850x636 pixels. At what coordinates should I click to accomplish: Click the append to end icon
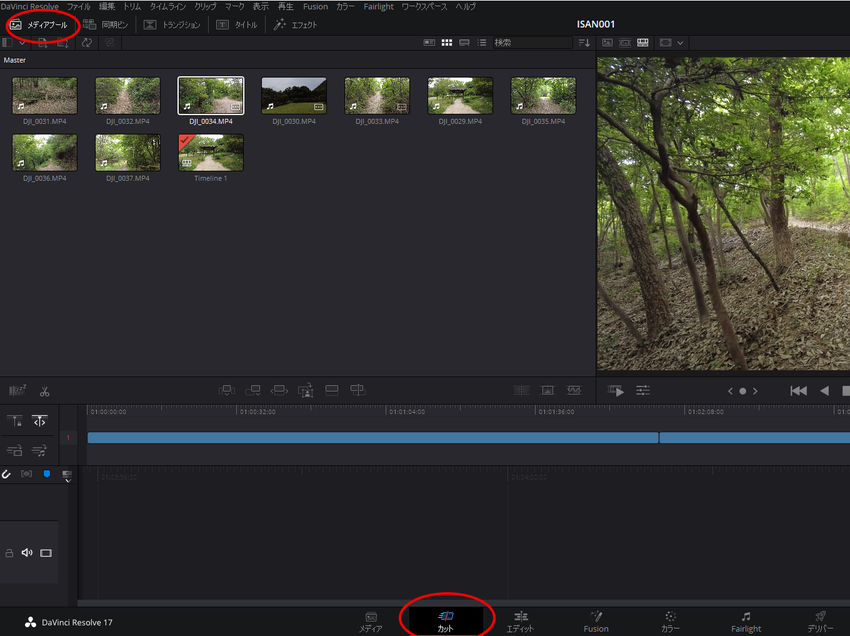click(253, 390)
